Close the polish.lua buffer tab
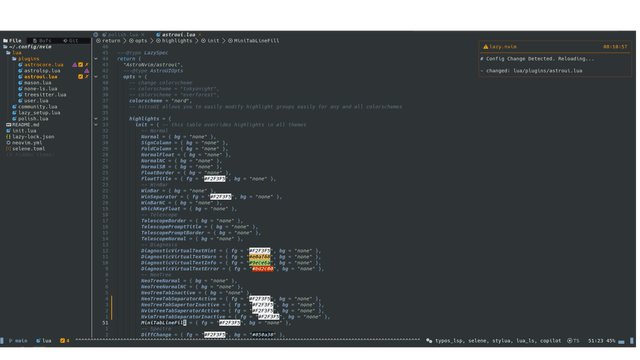640x360 pixels. pyautogui.click(x=142, y=35)
